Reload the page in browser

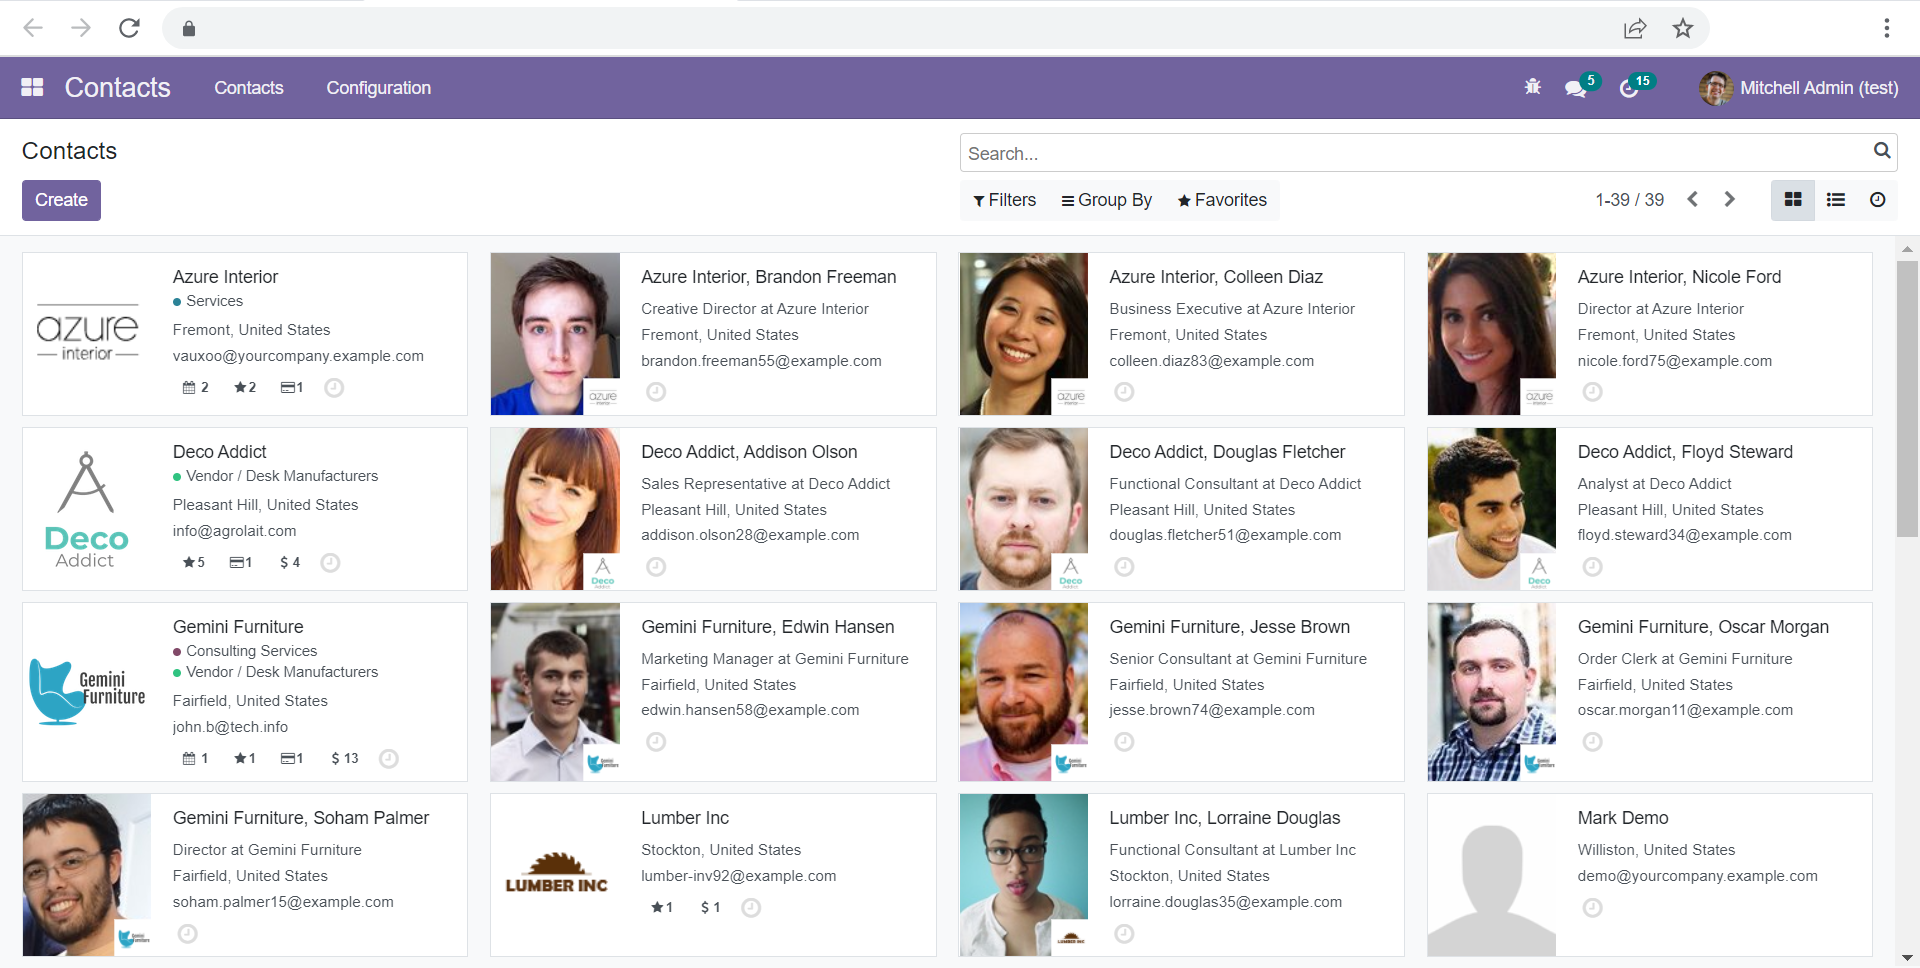tap(129, 28)
